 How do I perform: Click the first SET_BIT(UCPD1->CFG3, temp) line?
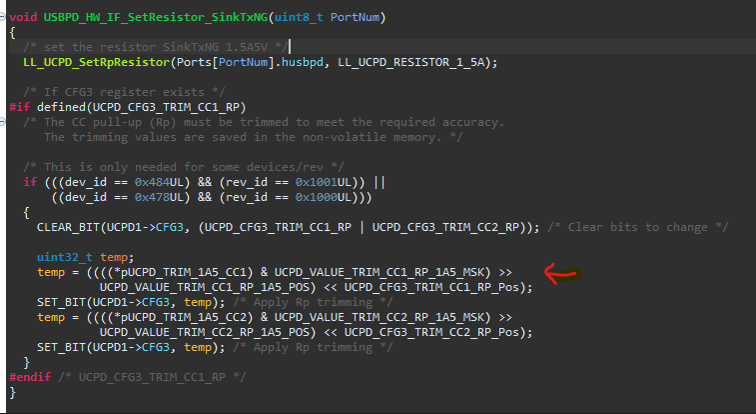coord(131,302)
